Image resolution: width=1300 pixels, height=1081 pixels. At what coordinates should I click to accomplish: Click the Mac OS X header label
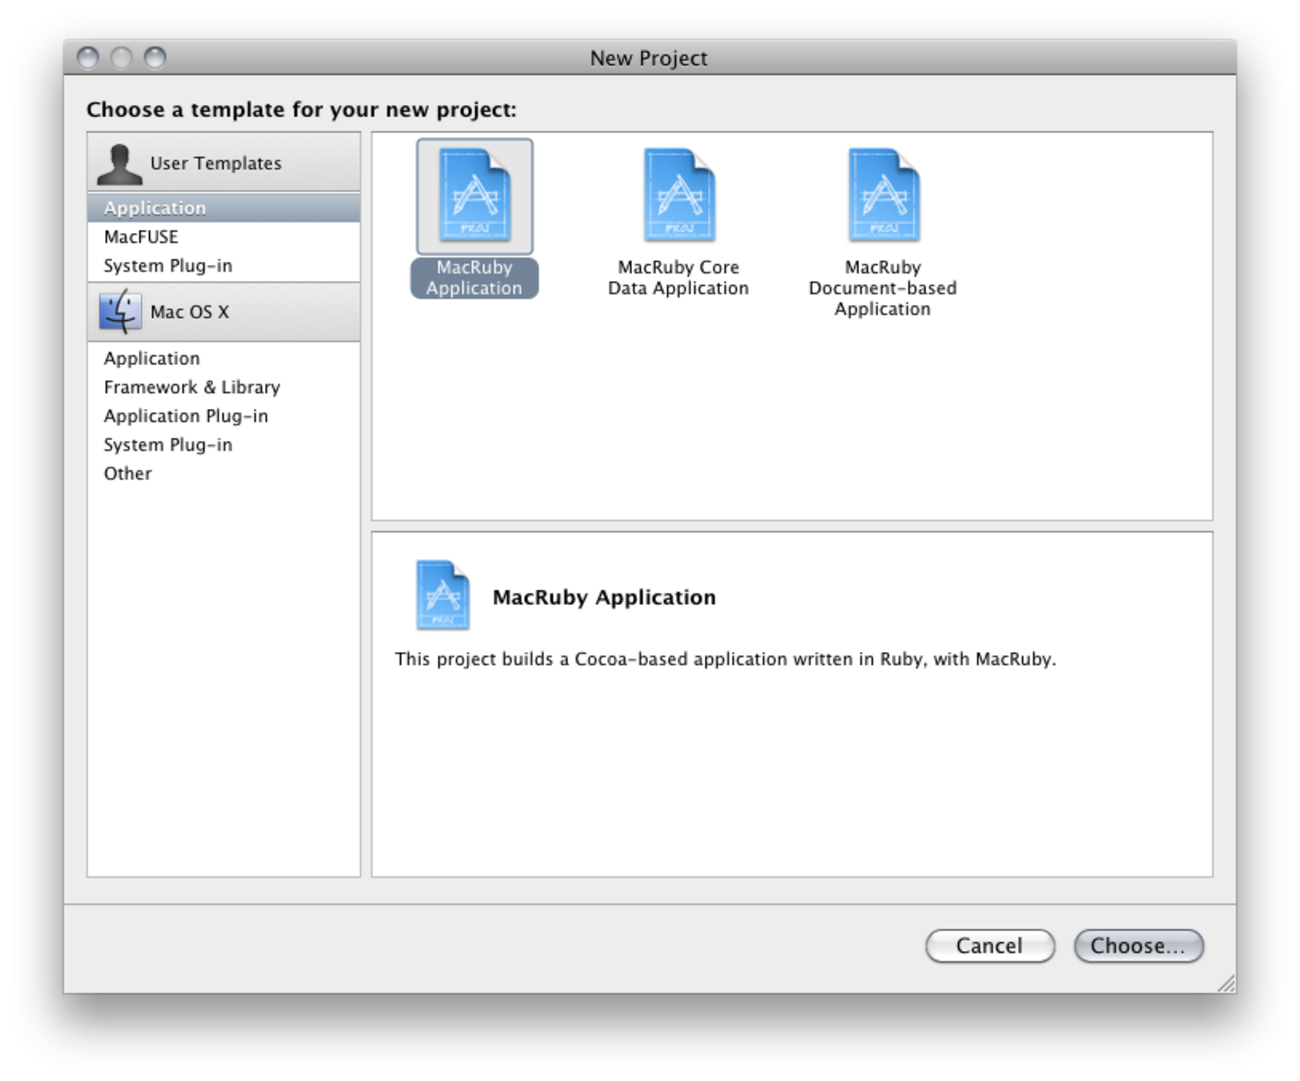point(190,312)
